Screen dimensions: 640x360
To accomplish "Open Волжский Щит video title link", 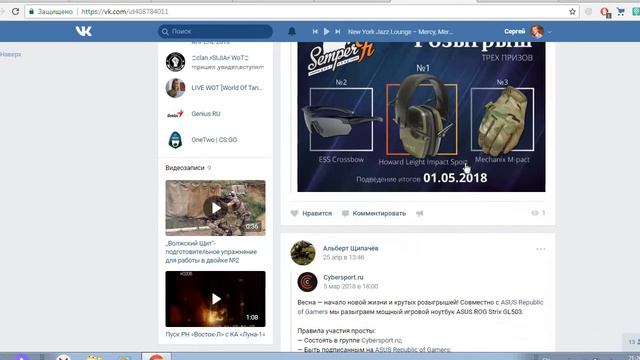I will 211,252.
